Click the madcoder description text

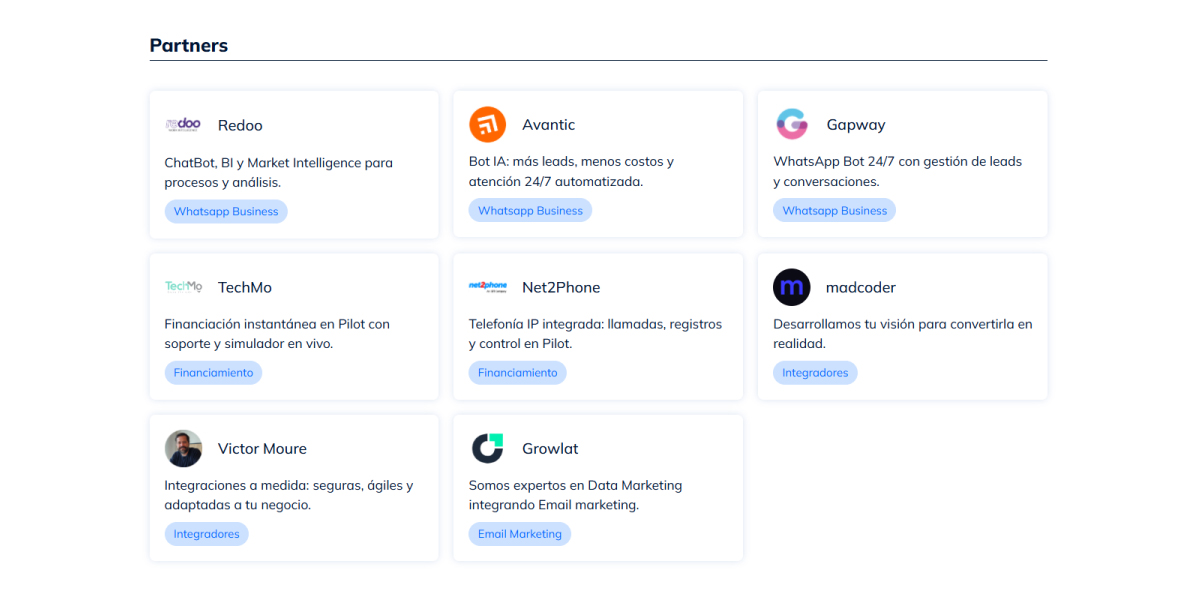902,334
